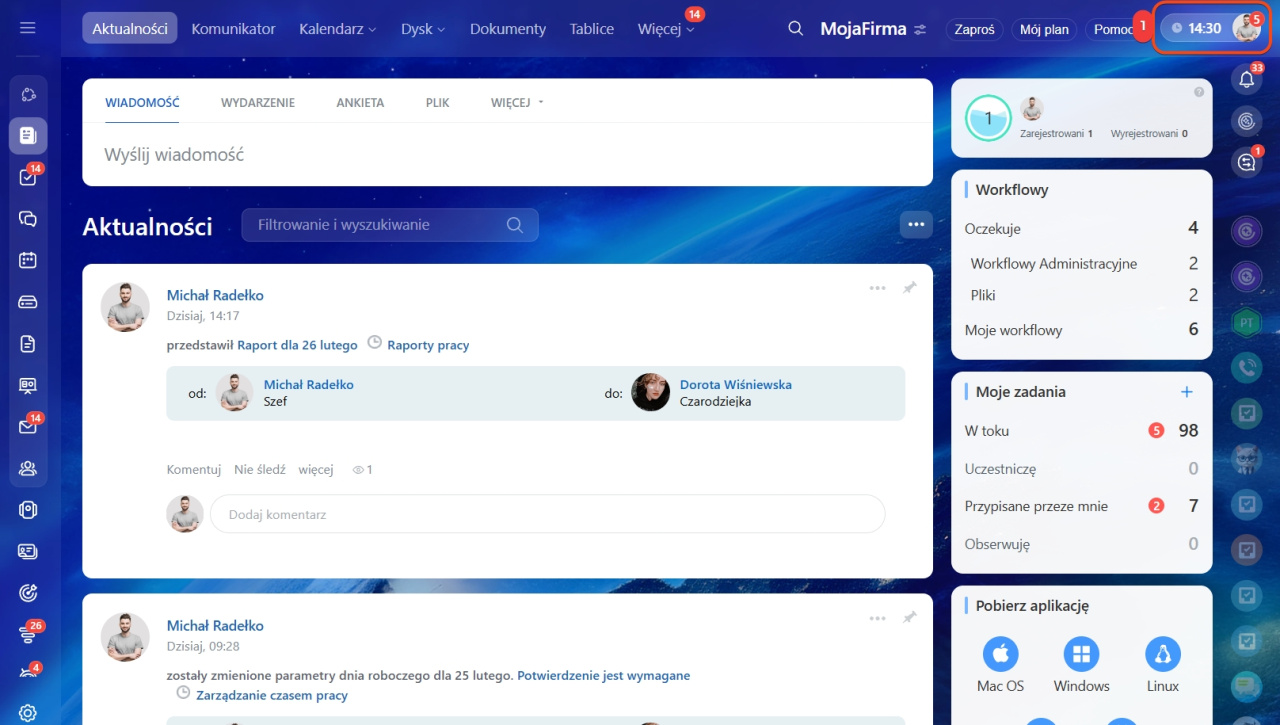Viewport: 1280px width, 725px height.
Task: Open the settings gear in left sidebar
Action: pos(28,713)
